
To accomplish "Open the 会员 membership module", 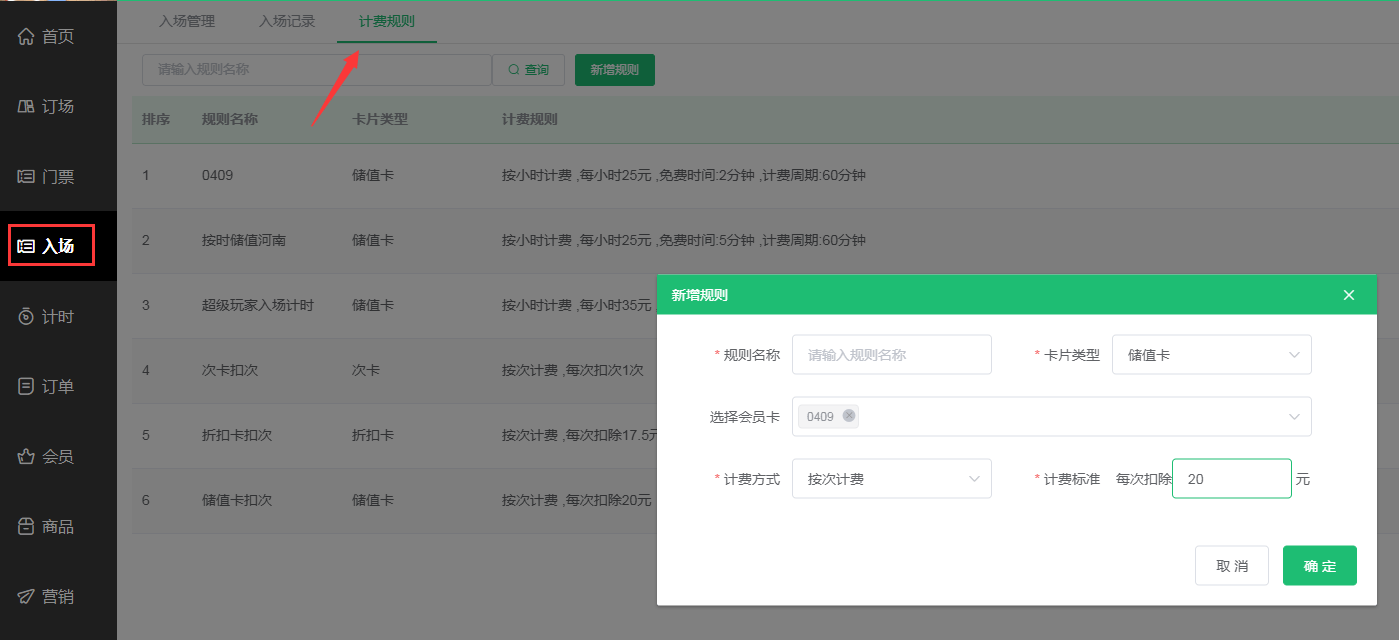I will tap(47, 456).
